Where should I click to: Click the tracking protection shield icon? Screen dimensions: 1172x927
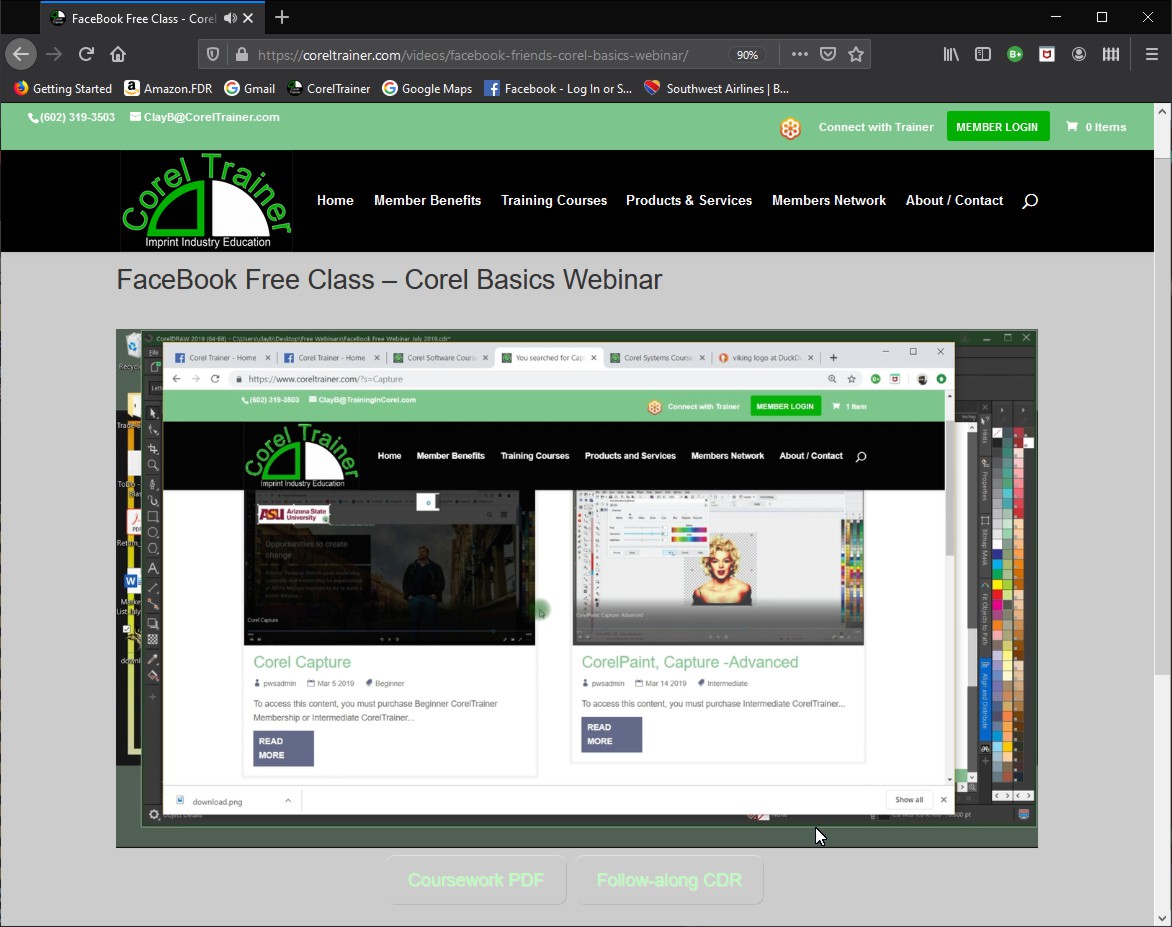point(213,55)
